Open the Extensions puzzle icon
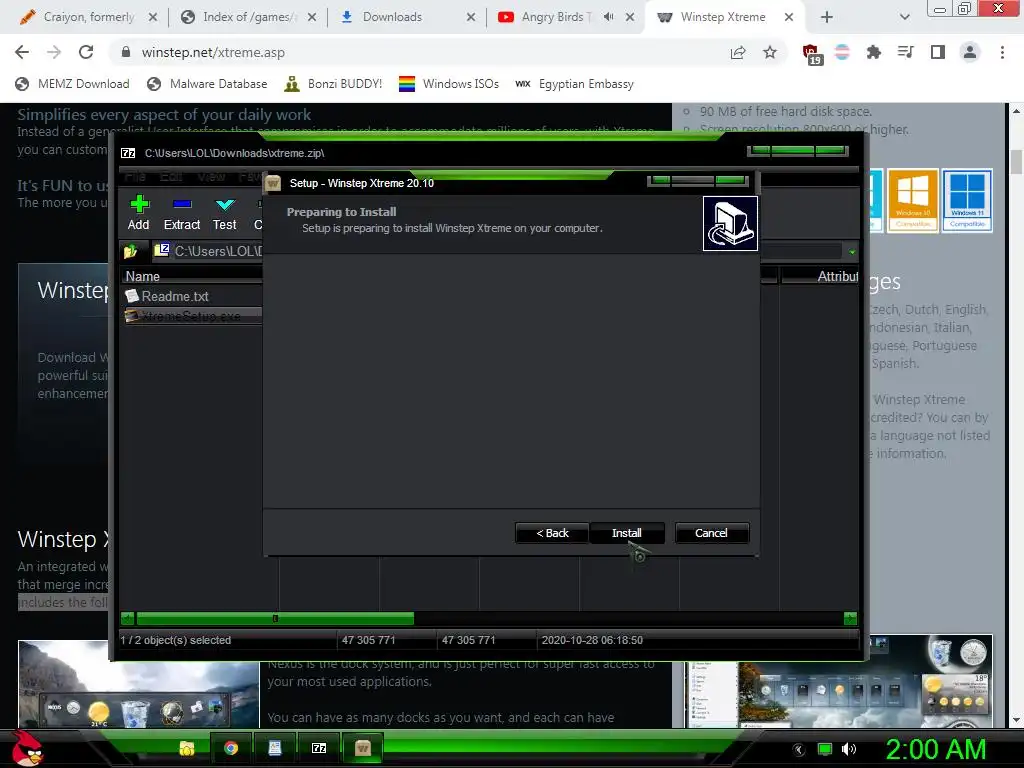 tap(874, 52)
